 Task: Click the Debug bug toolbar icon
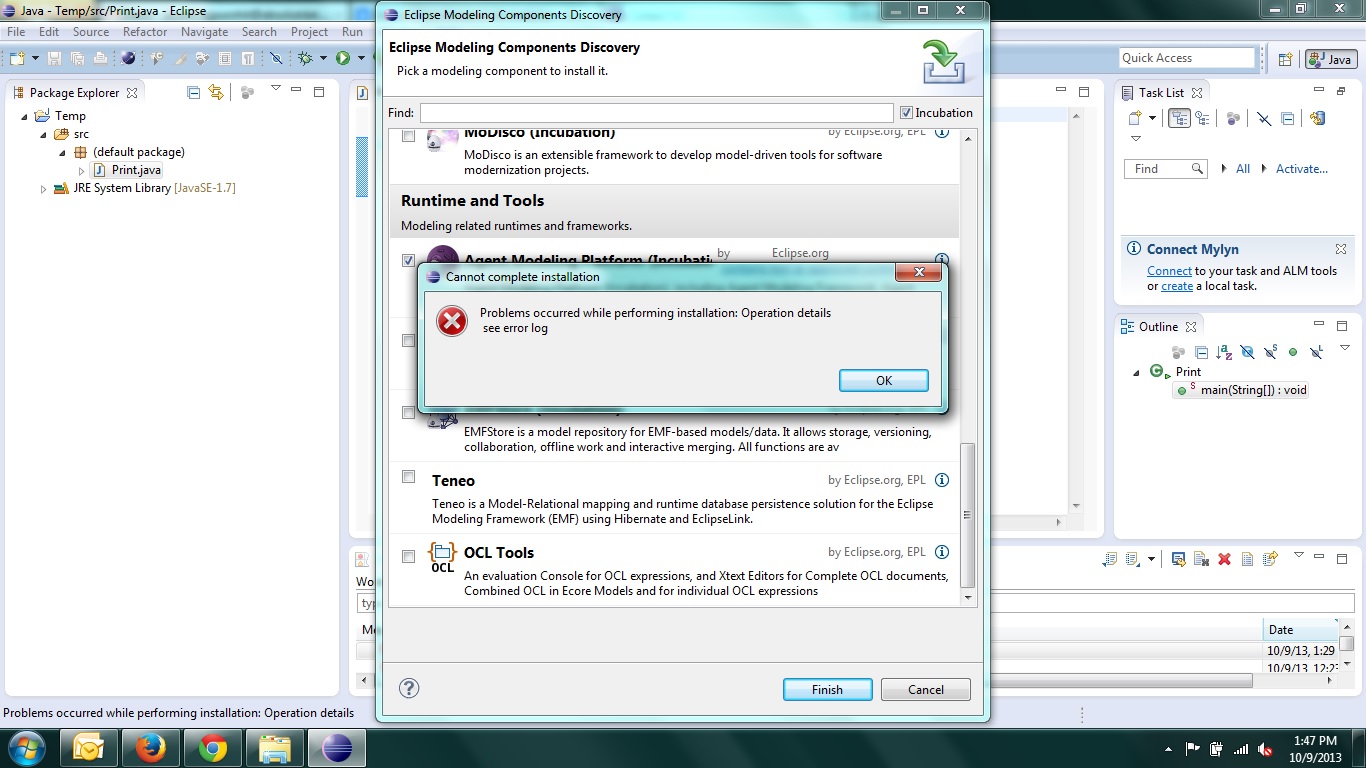306,58
